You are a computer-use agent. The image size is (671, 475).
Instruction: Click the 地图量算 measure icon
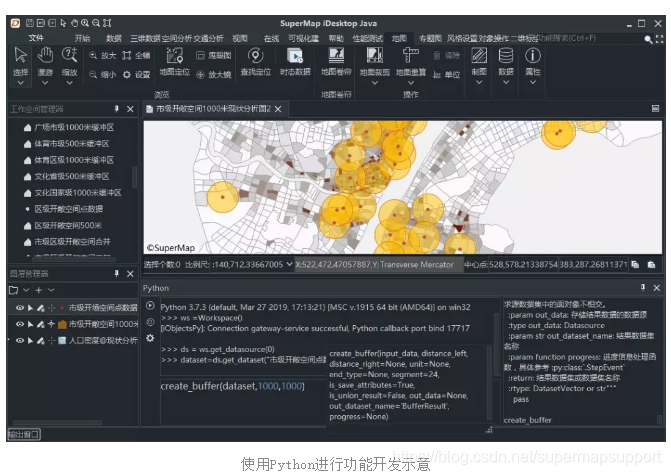[411, 56]
